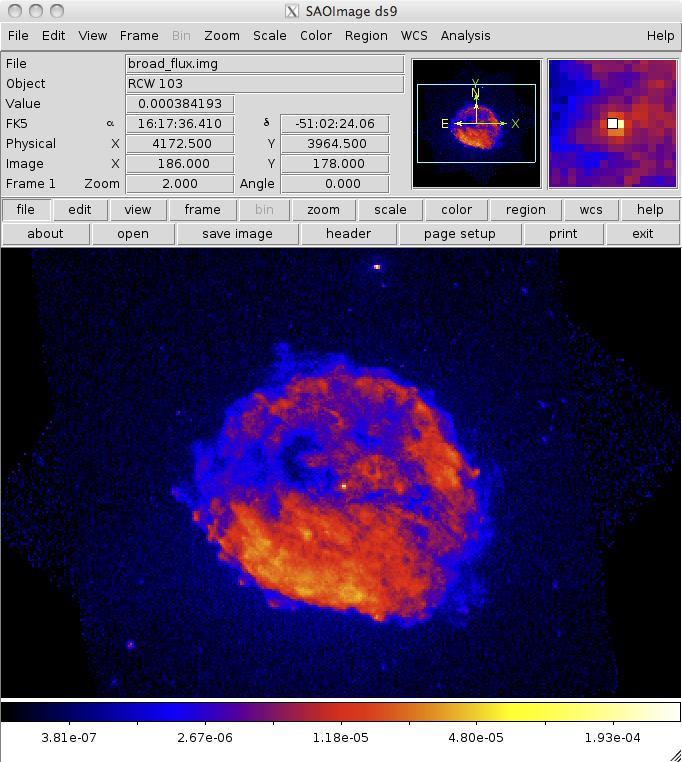Switch to the 'wcs' button bar tab
The width and height of the screenshot is (682, 762).
pyautogui.click(x=584, y=210)
